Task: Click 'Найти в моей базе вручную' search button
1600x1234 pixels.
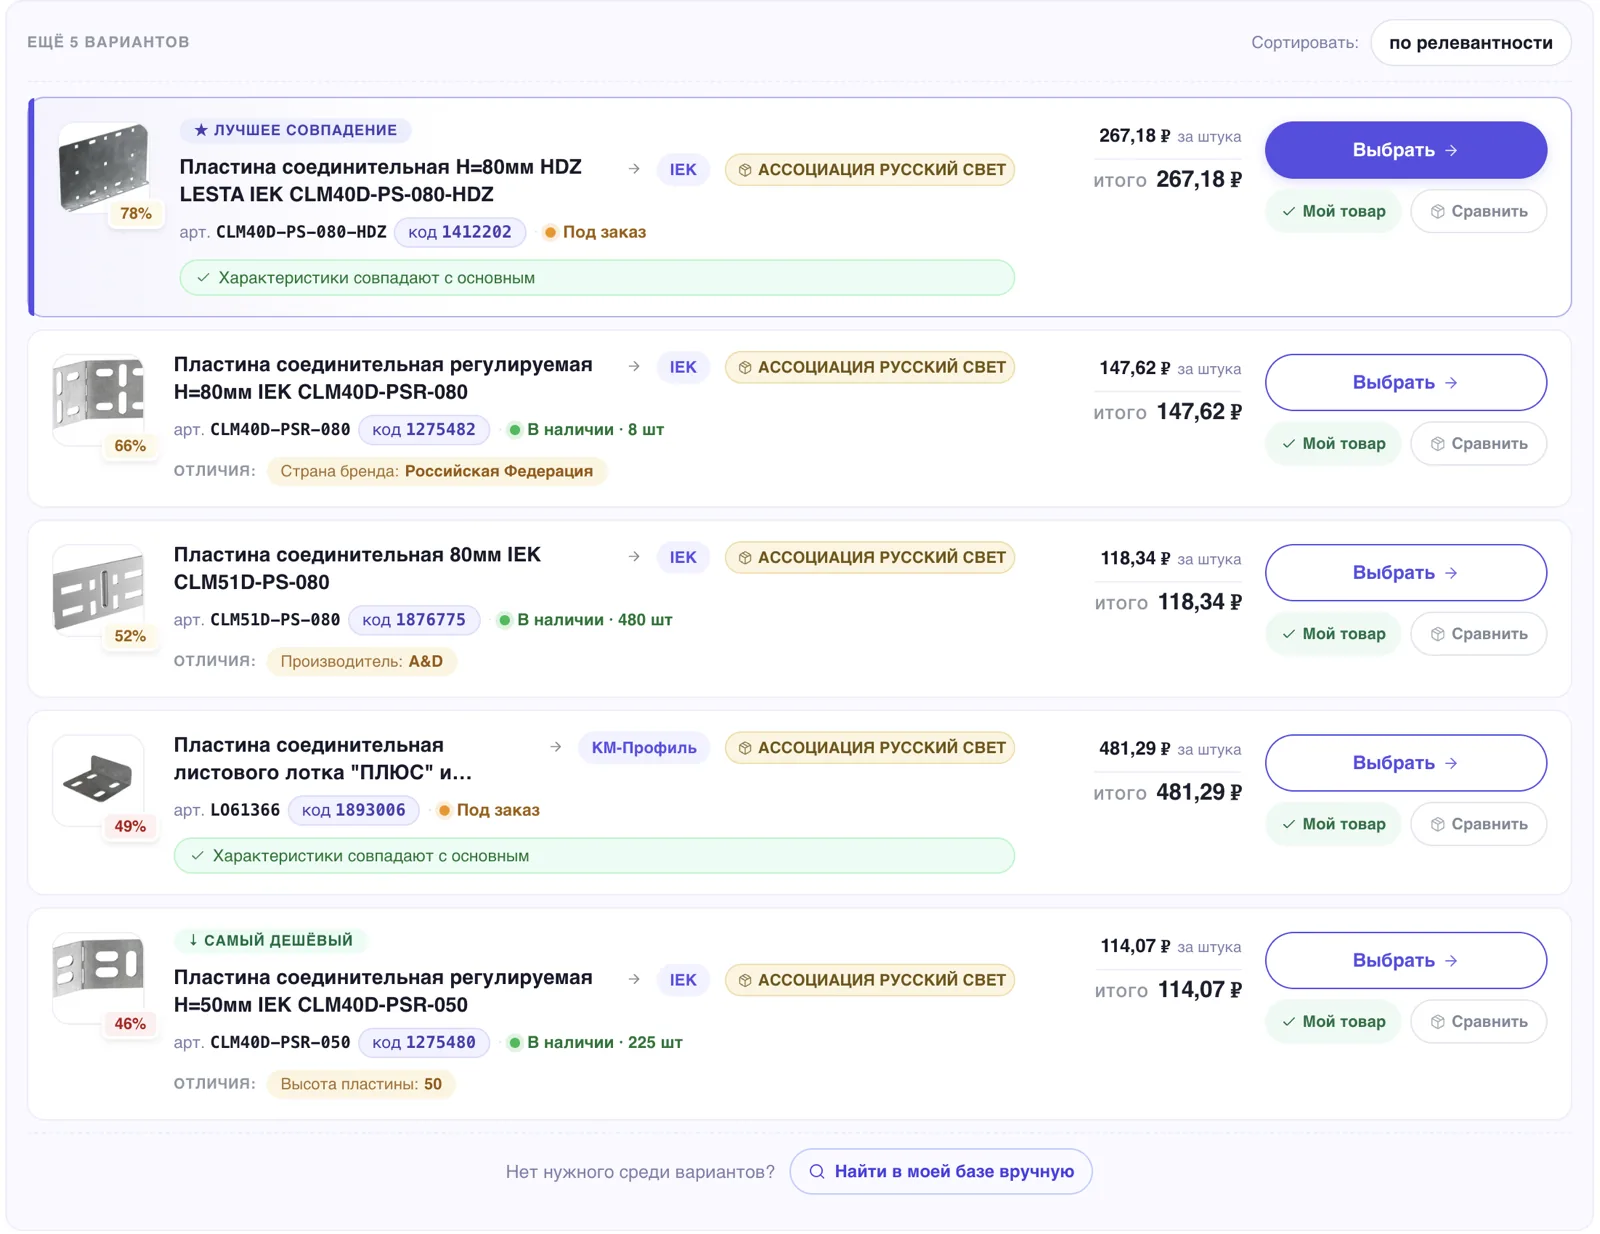Action: coord(941,1171)
